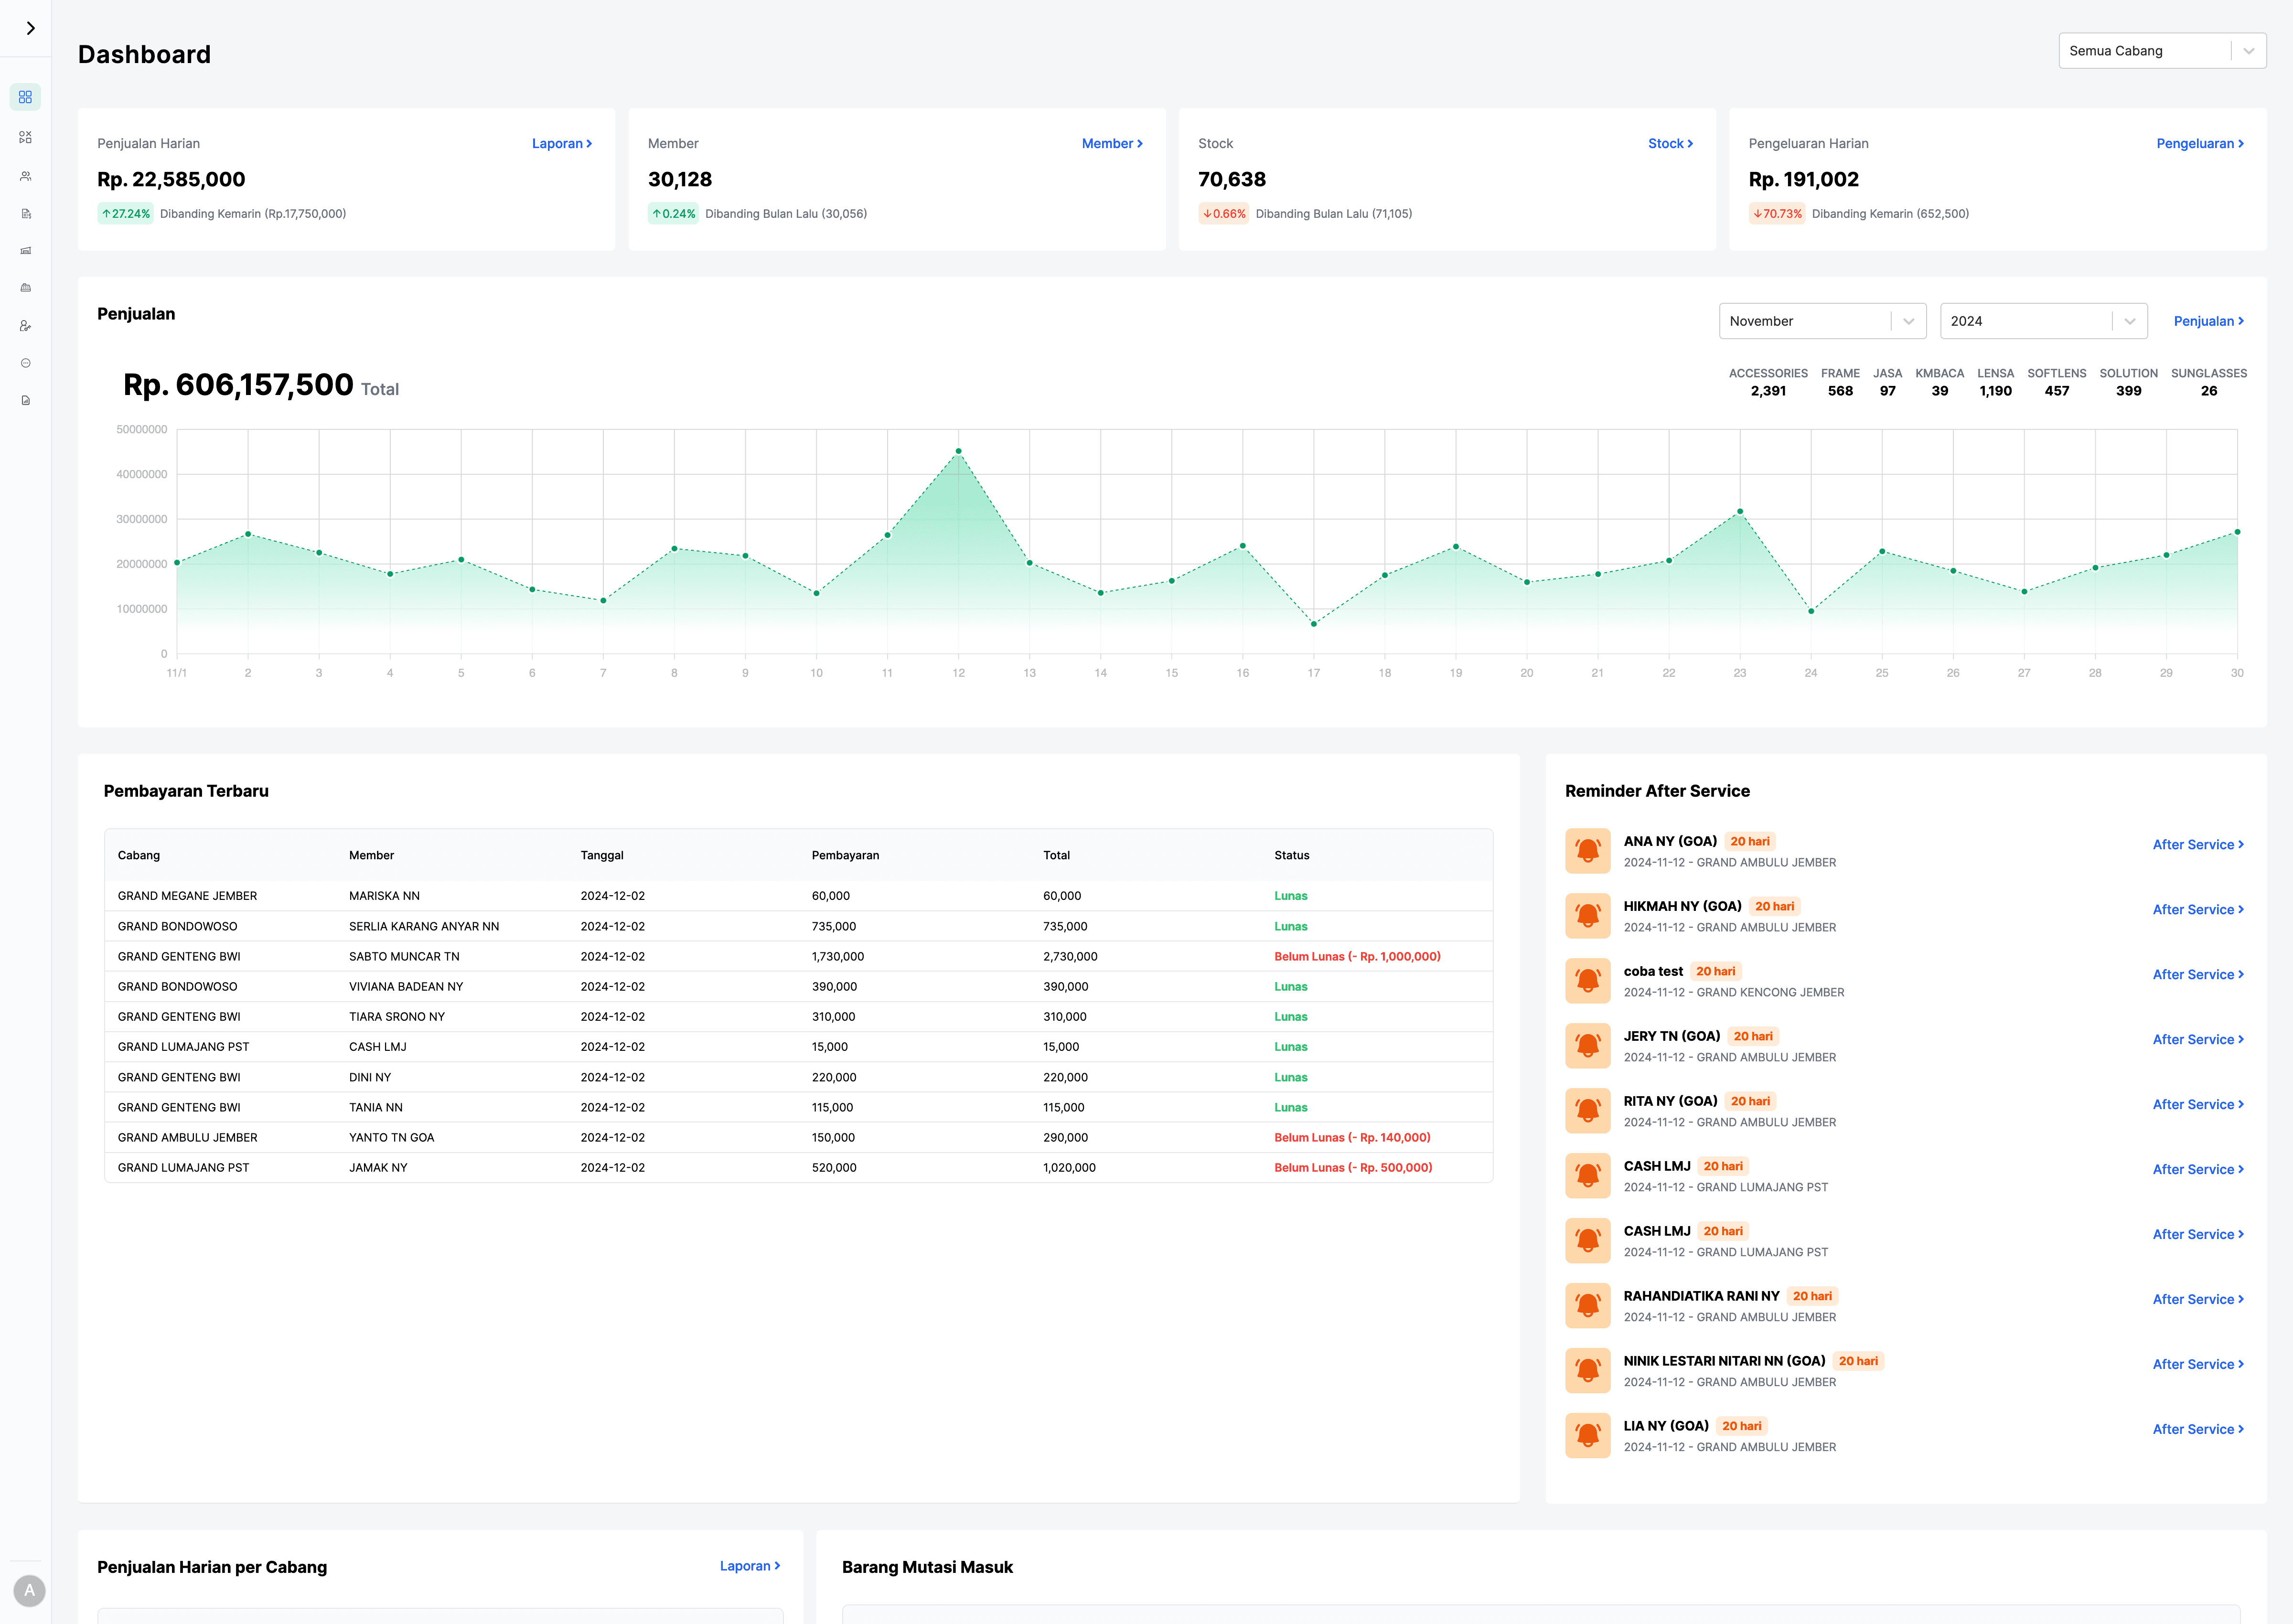Open the Dashboard grid icon in sidebar
The width and height of the screenshot is (2293, 1624).
[25, 97]
